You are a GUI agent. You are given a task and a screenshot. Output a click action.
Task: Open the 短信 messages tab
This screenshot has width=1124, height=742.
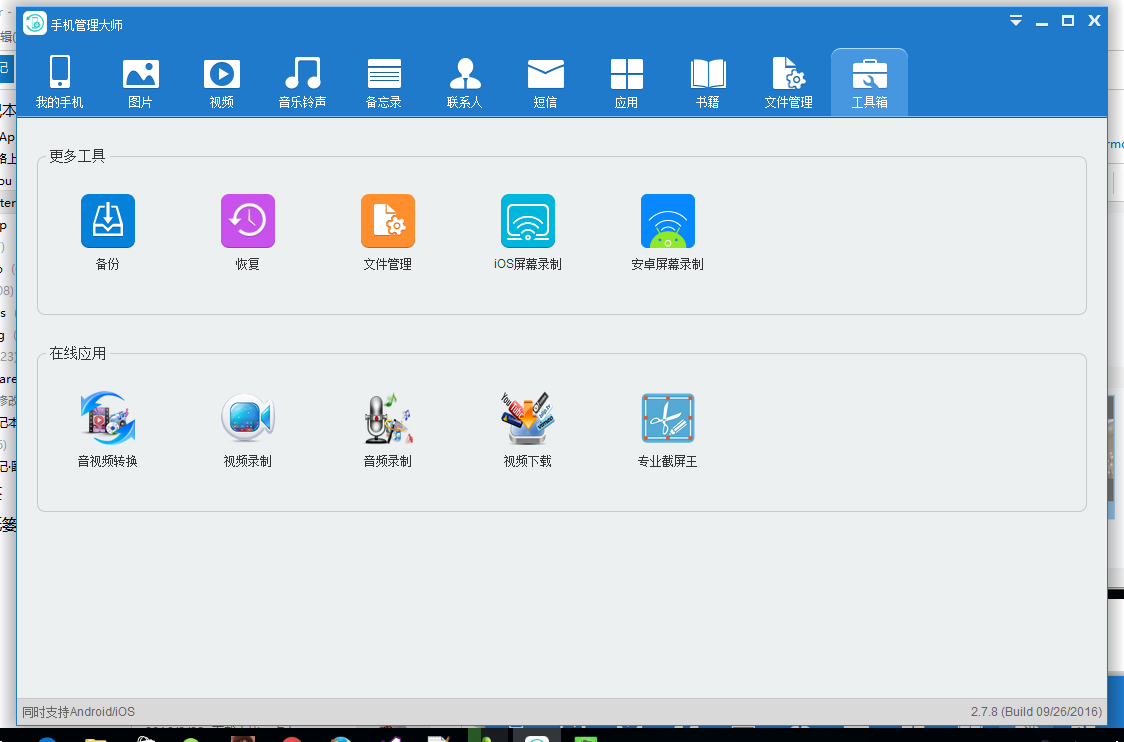click(x=546, y=82)
